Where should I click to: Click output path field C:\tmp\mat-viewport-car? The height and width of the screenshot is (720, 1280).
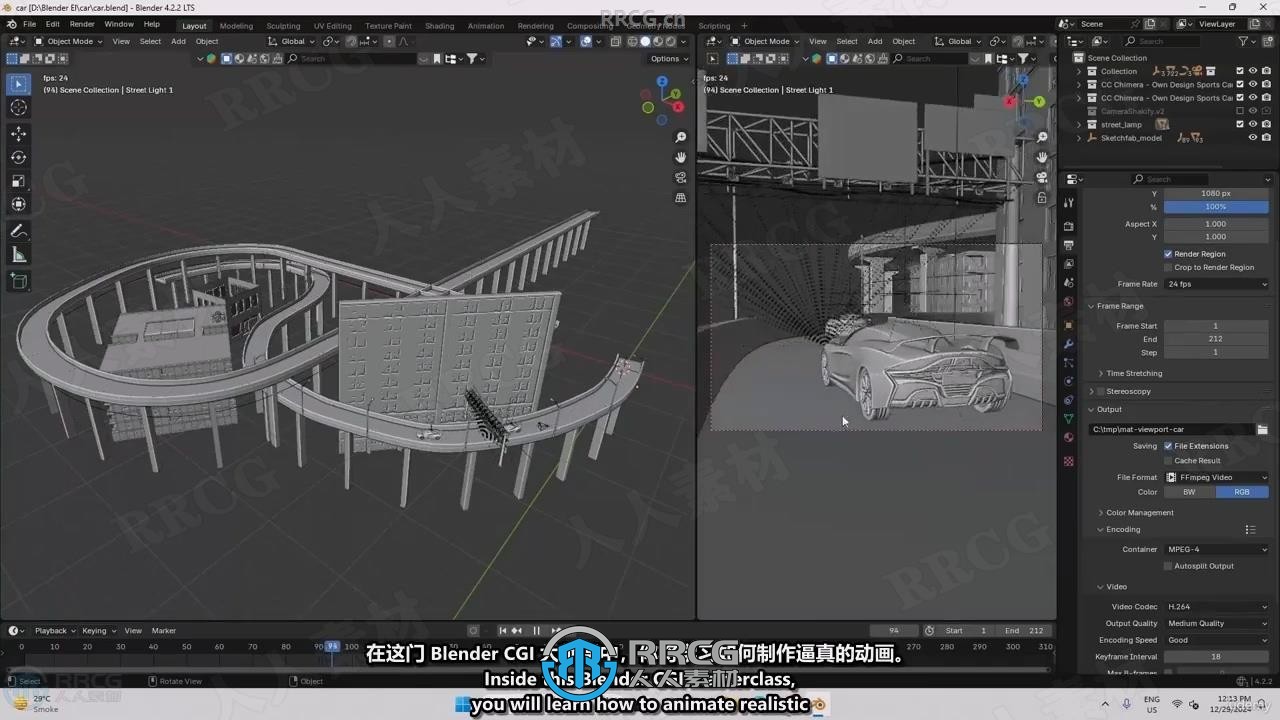click(x=1171, y=429)
